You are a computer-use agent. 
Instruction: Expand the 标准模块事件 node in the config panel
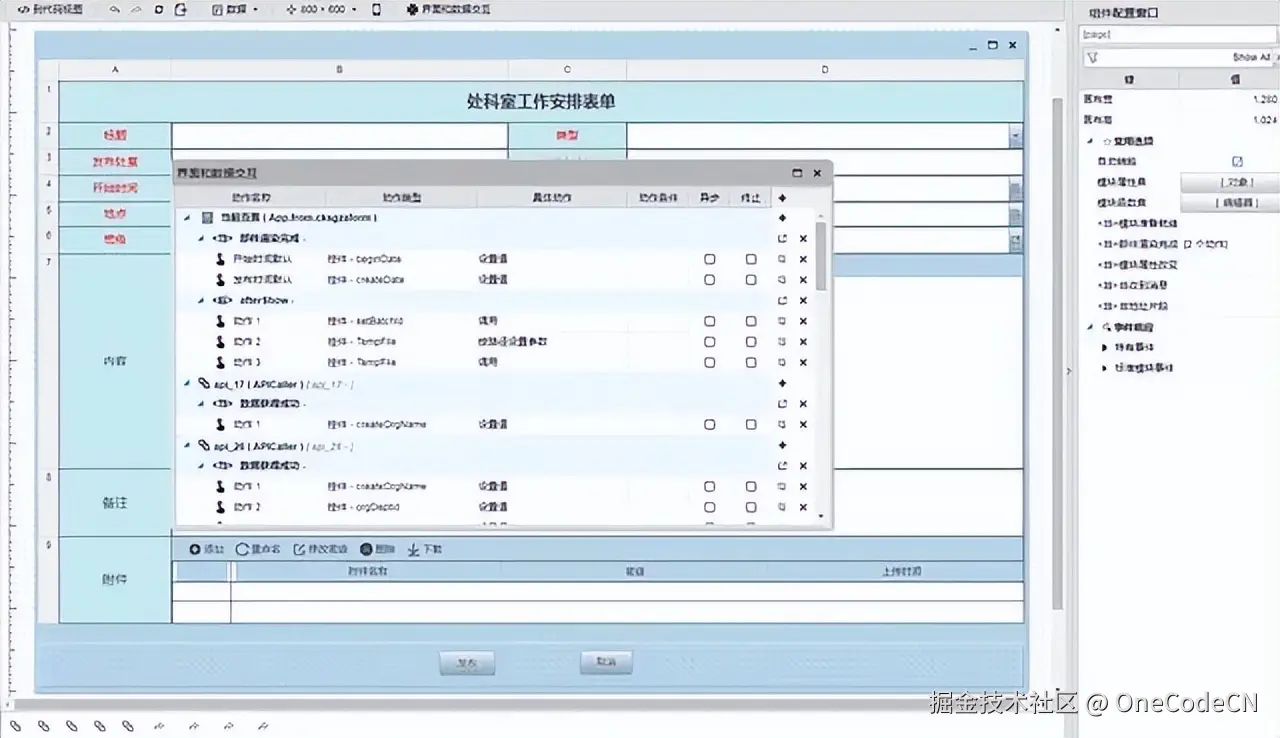coord(1104,368)
